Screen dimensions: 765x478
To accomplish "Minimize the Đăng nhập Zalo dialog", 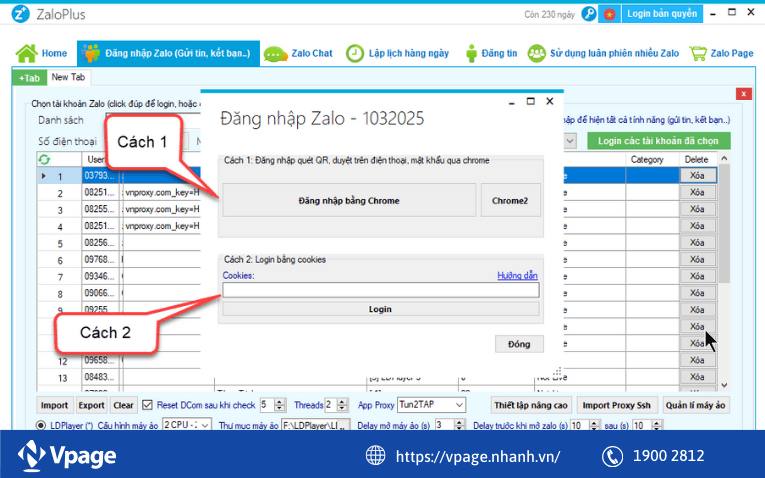I will 511,102.
